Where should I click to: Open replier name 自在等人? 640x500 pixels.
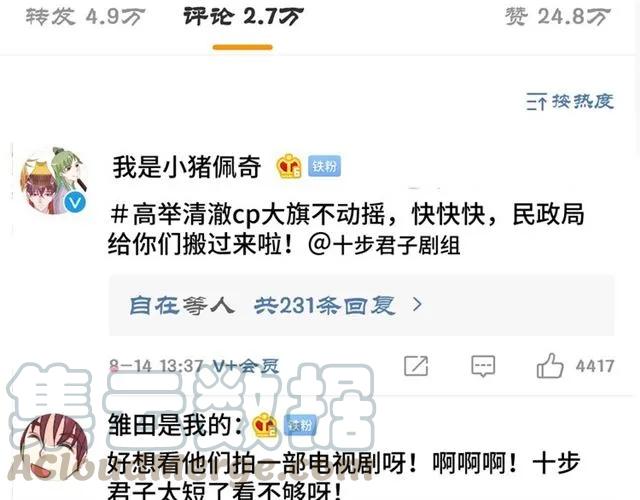click(x=182, y=305)
